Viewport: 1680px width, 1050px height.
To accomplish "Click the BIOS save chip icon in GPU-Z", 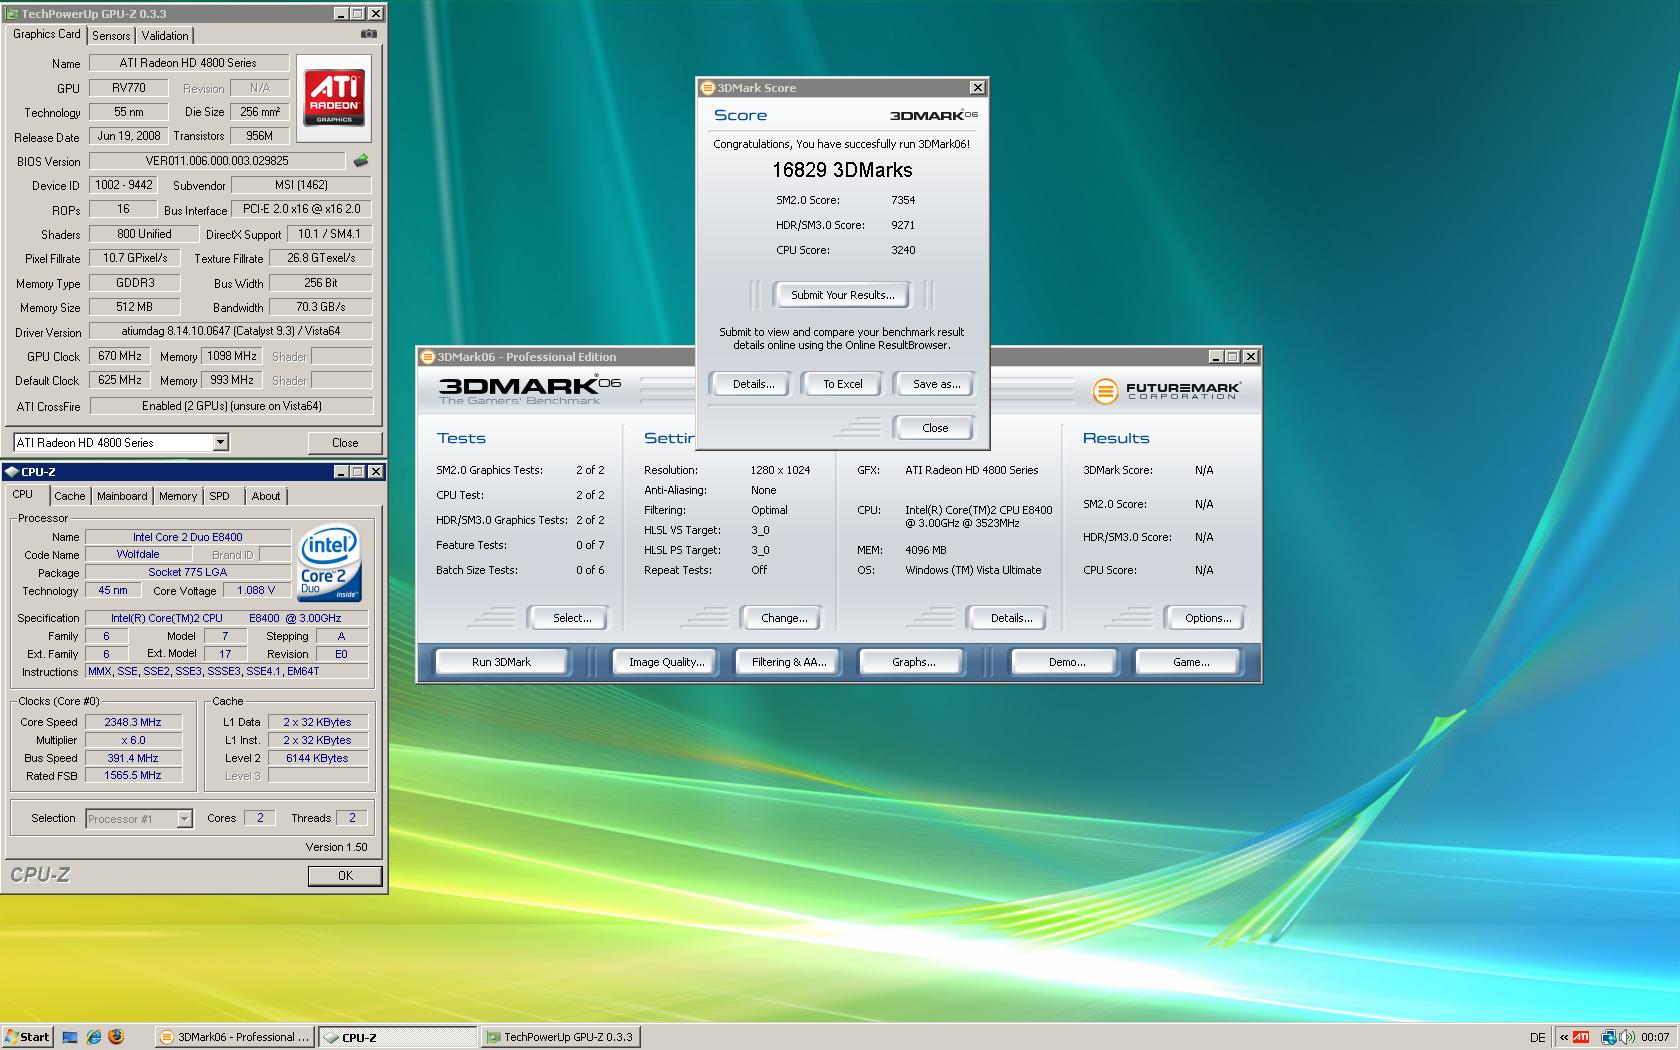I will (x=361, y=160).
